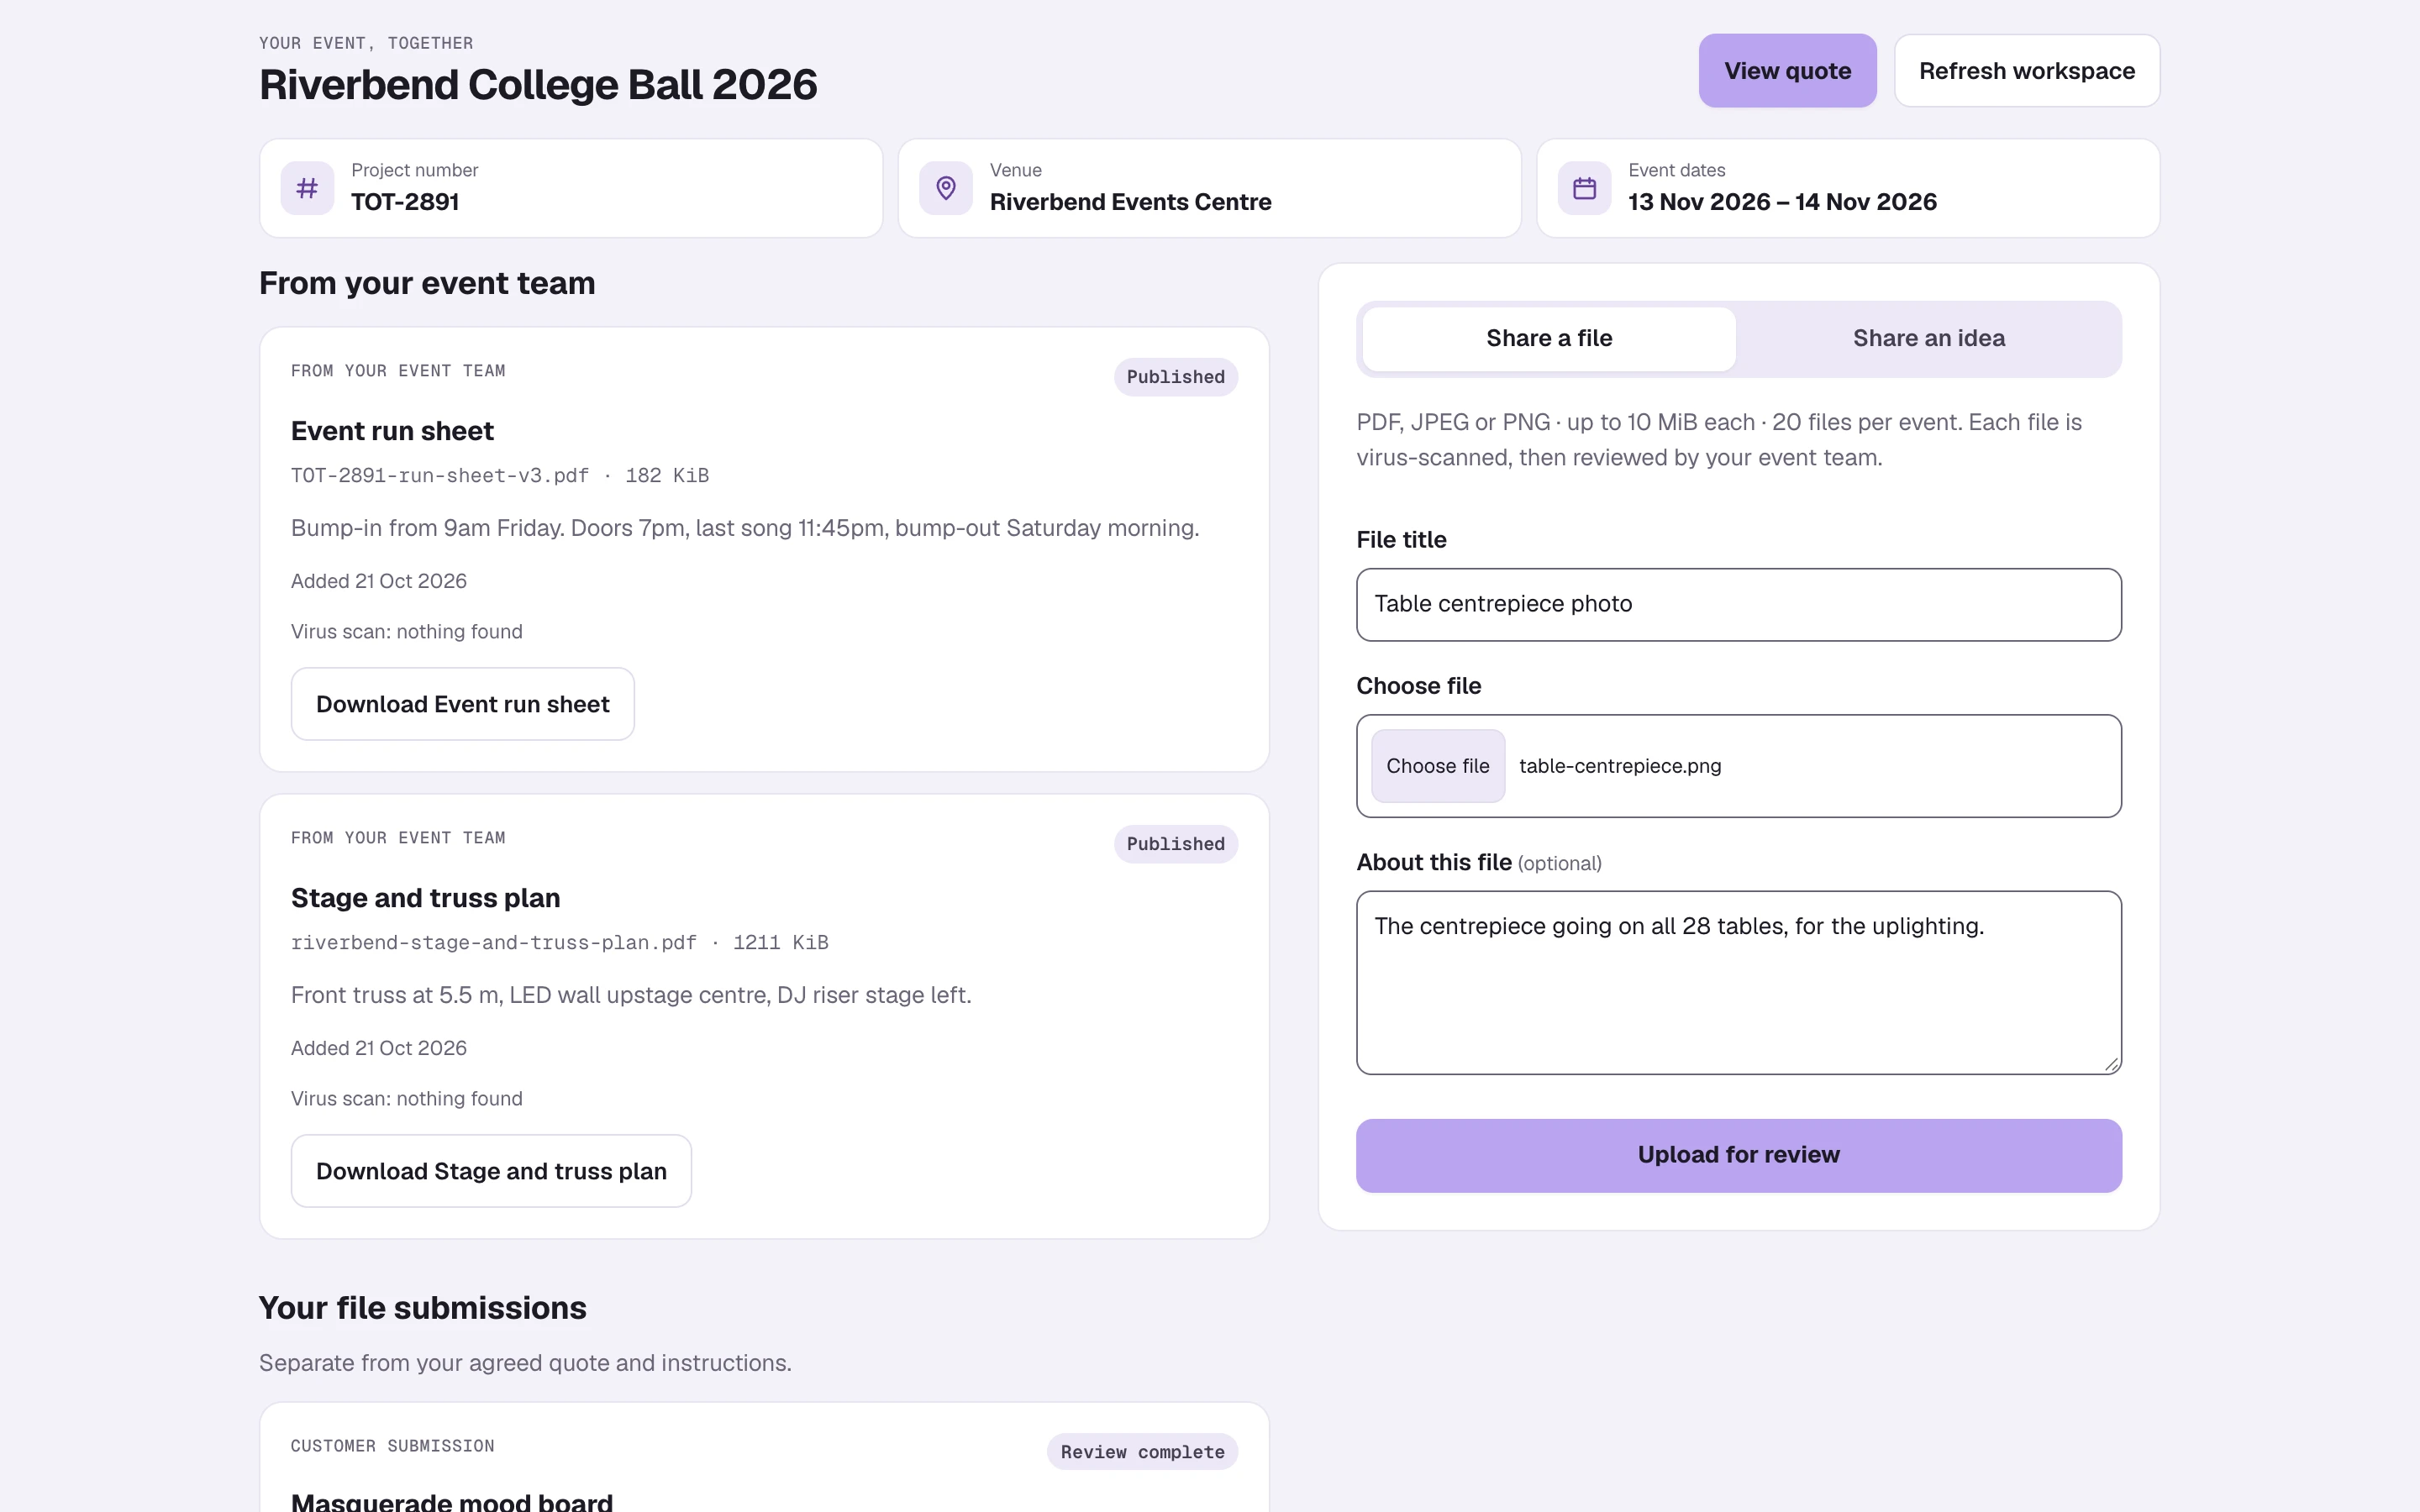Click the project number hash icon

(x=307, y=188)
